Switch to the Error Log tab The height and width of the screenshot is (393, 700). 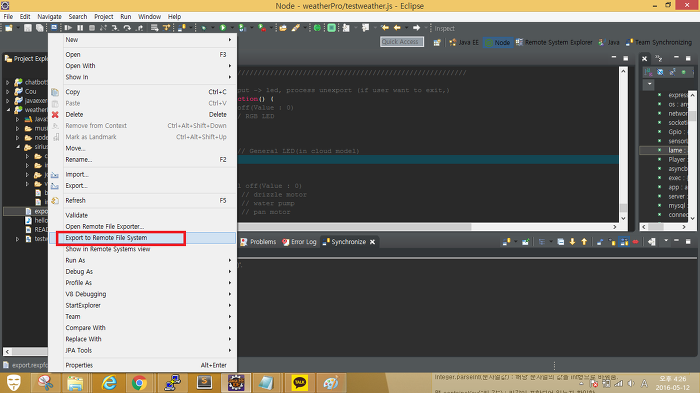[x=299, y=242]
